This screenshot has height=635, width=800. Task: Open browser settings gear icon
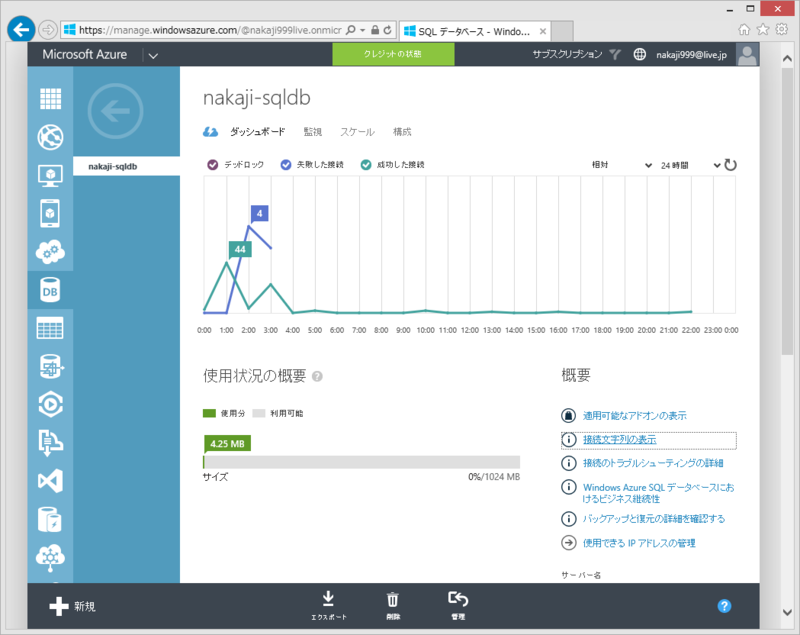782,30
